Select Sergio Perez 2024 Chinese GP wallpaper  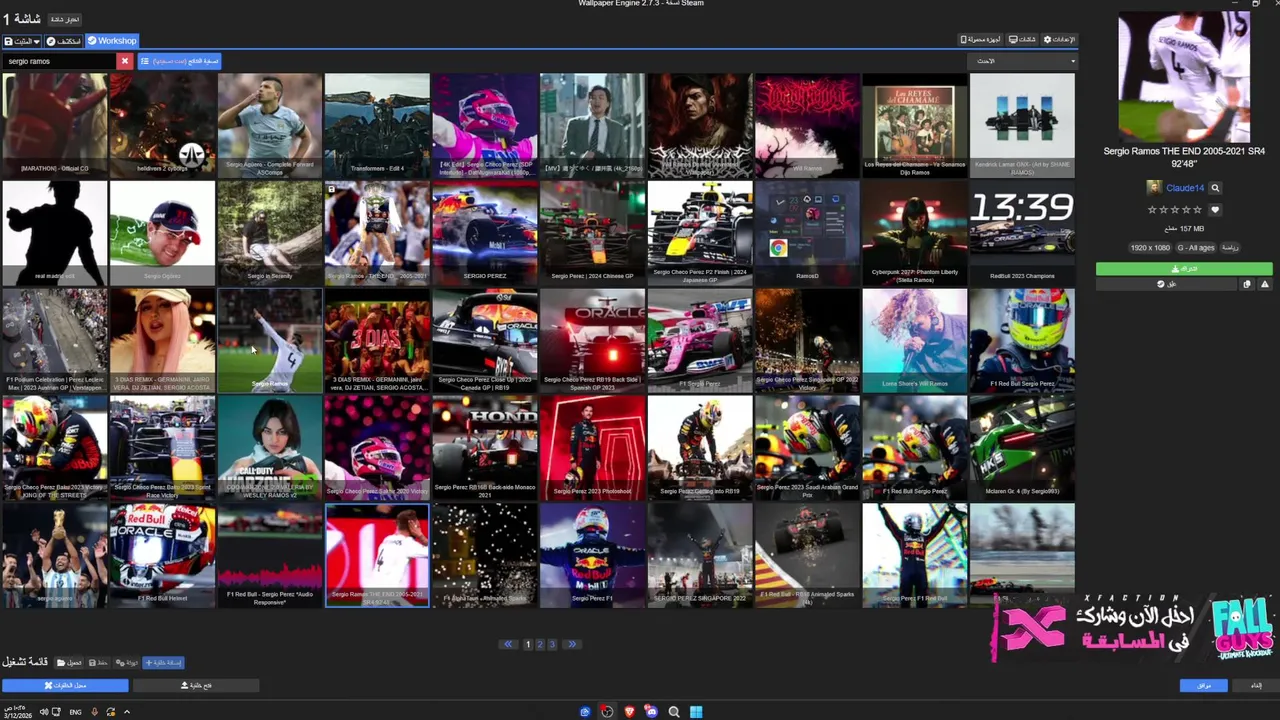[592, 232]
